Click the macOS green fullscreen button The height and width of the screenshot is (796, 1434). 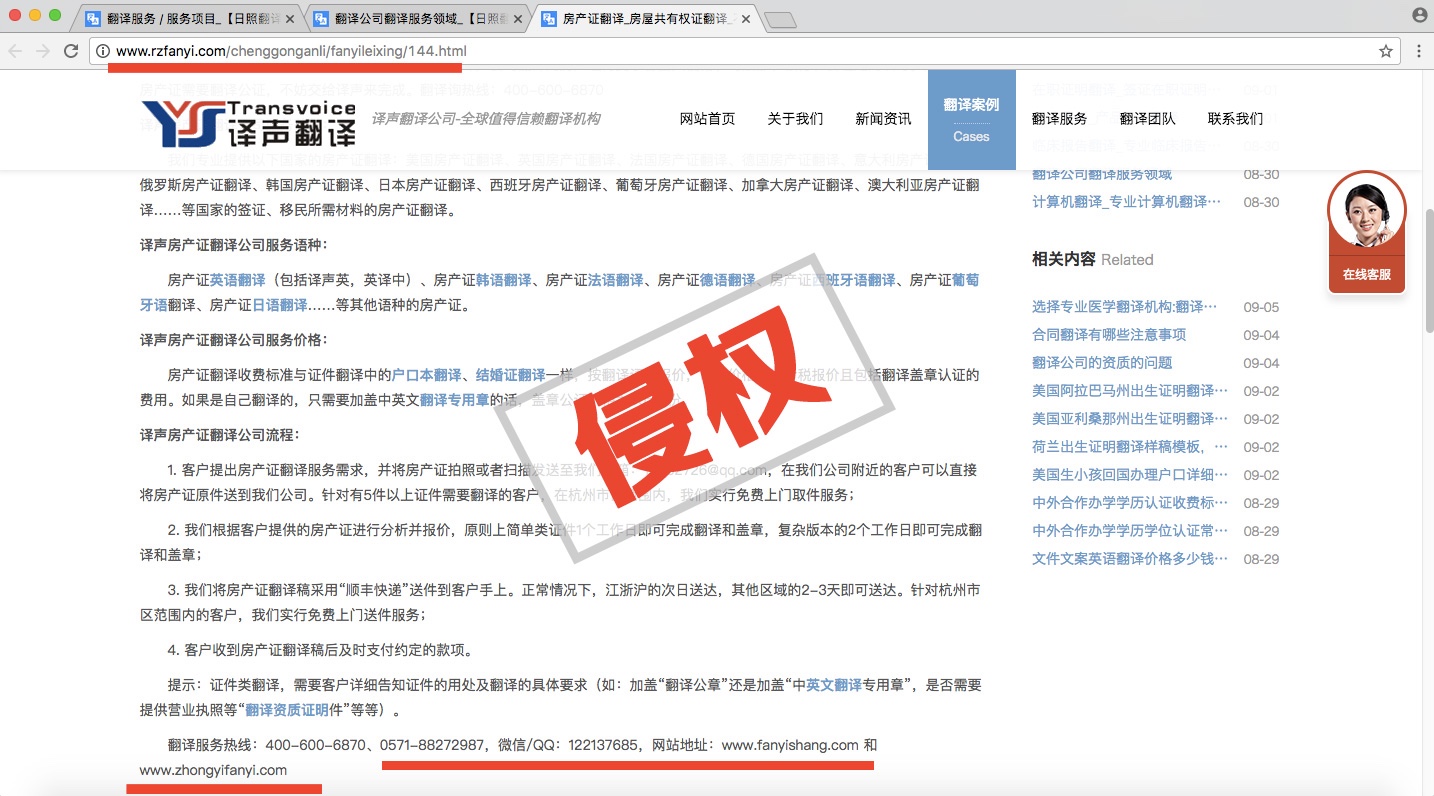(55, 15)
